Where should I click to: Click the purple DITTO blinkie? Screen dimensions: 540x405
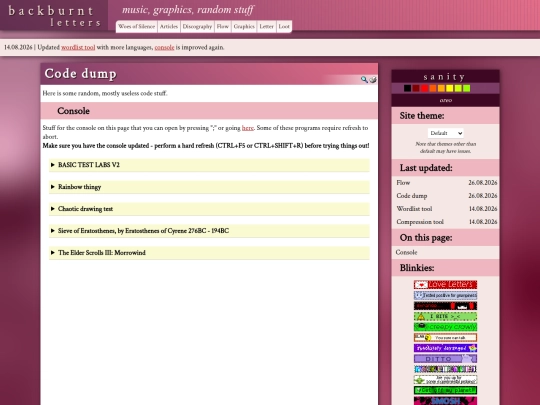pyautogui.click(x=445, y=359)
